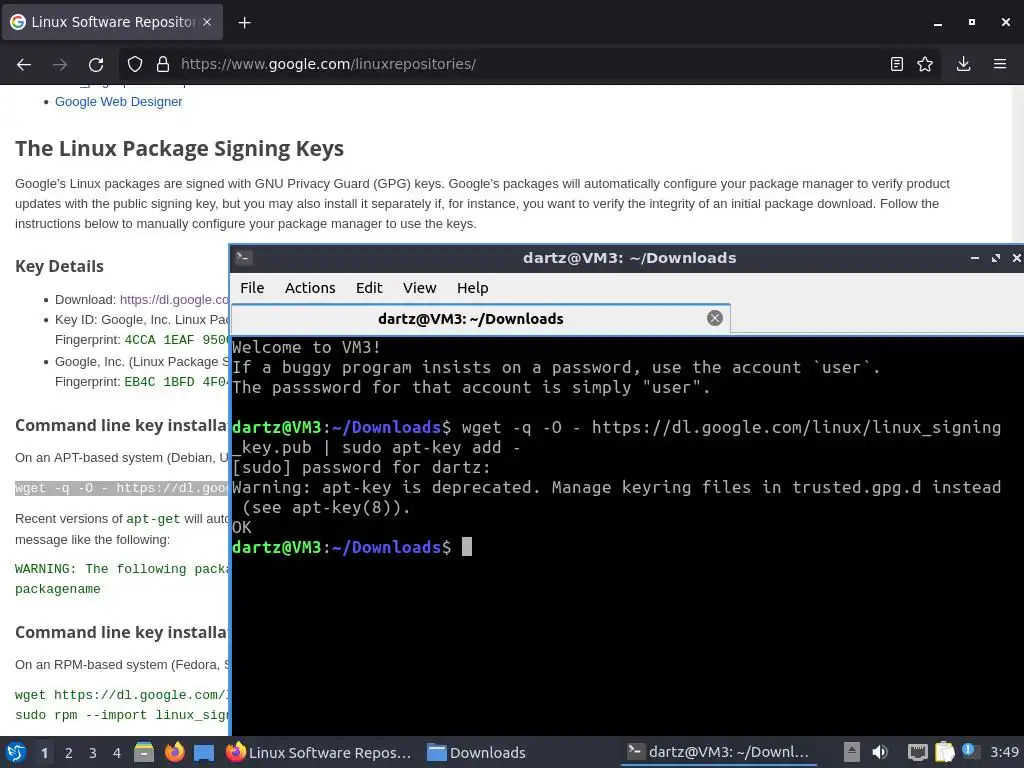
Task: Open terminal Actions menu
Action: [x=310, y=288]
